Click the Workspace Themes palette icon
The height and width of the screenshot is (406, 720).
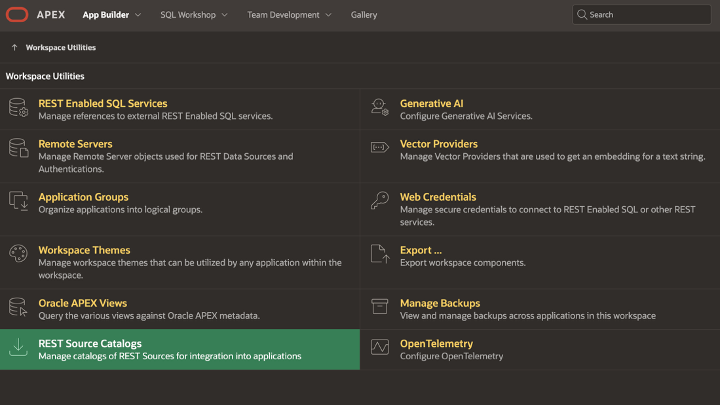pos(19,255)
